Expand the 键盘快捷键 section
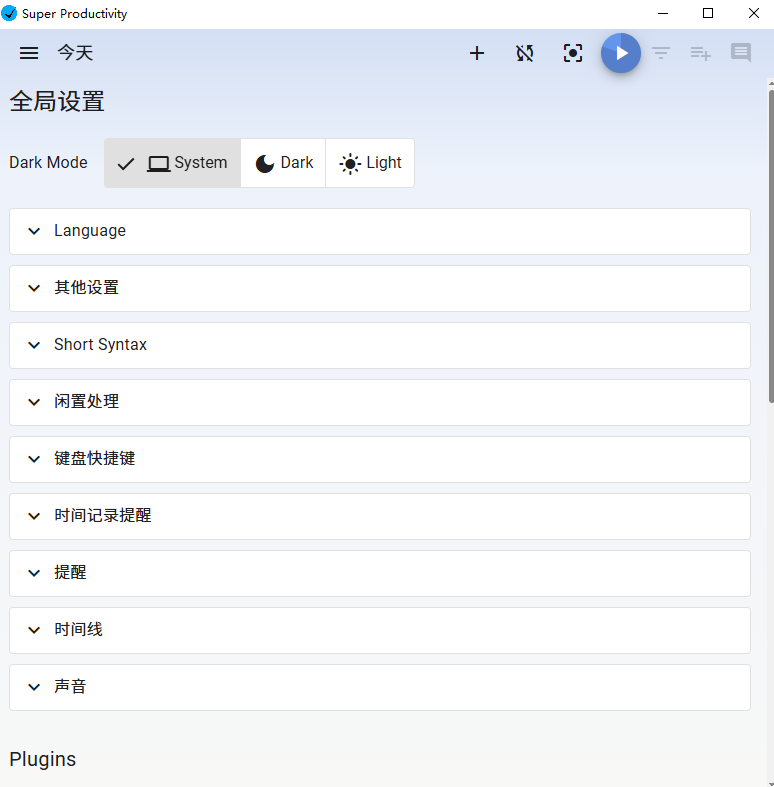 coord(380,459)
